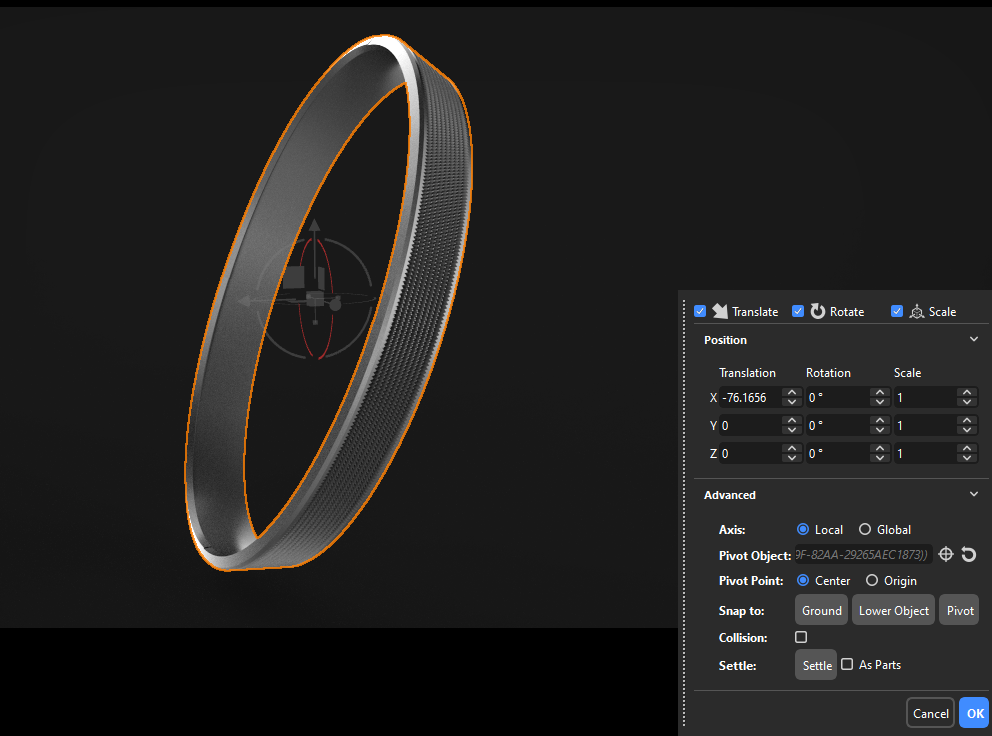Image resolution: width=992 pixels, height=736 pixels.
Task: Click the Cancel button
Action: click(930, 713)
